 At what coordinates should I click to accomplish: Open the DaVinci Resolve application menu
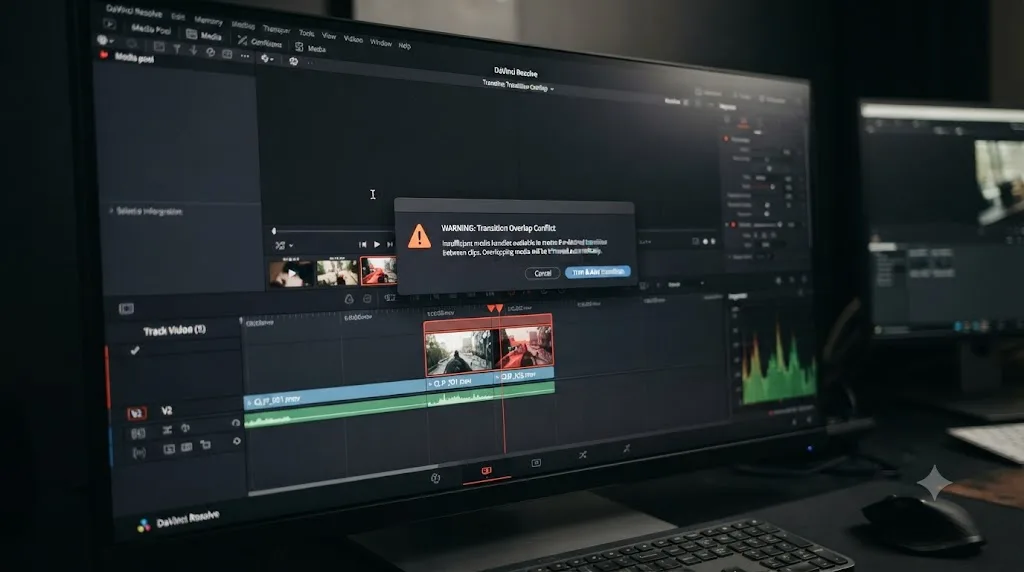(133, 11)
